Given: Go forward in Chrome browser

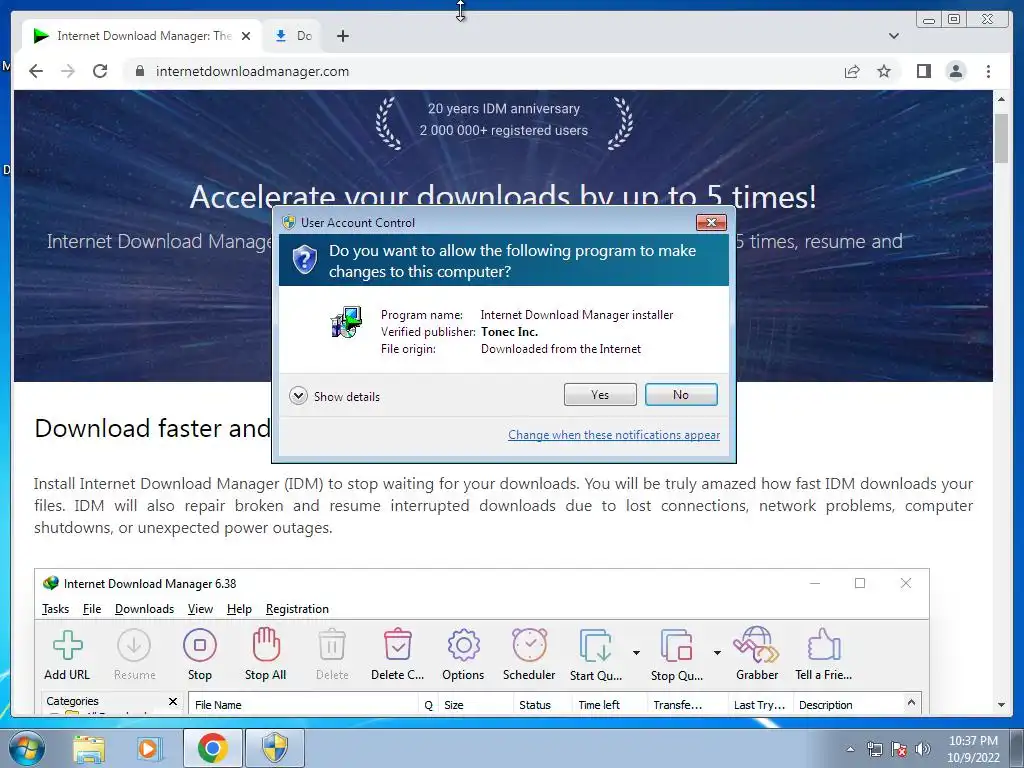Looking at the screenshot, I should [x=68, y=71].
